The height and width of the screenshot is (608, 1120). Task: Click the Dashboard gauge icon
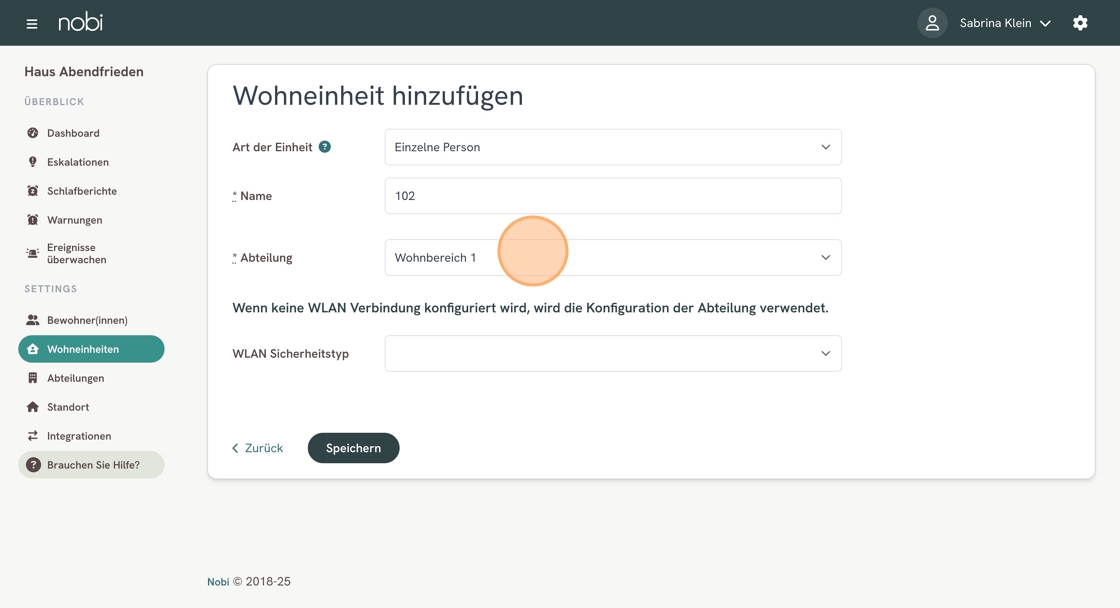[x=33, y=133]
